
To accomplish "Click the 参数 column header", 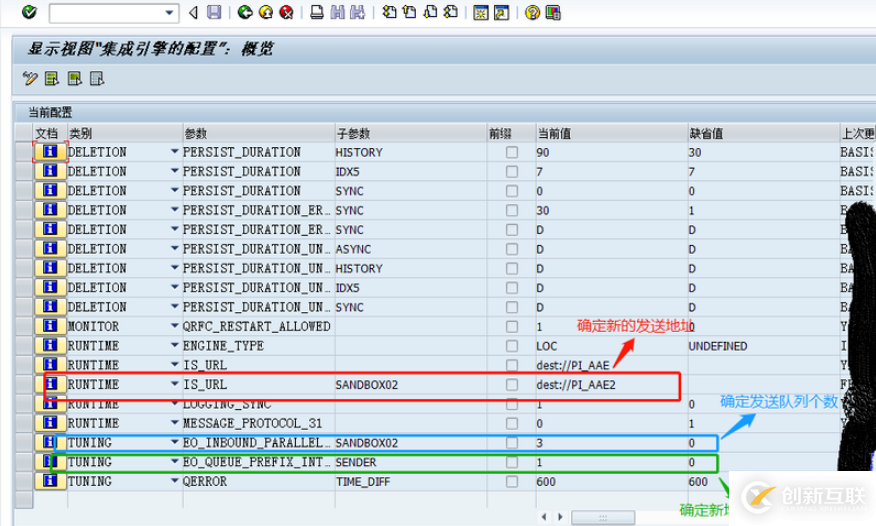I will coord(259,133).
